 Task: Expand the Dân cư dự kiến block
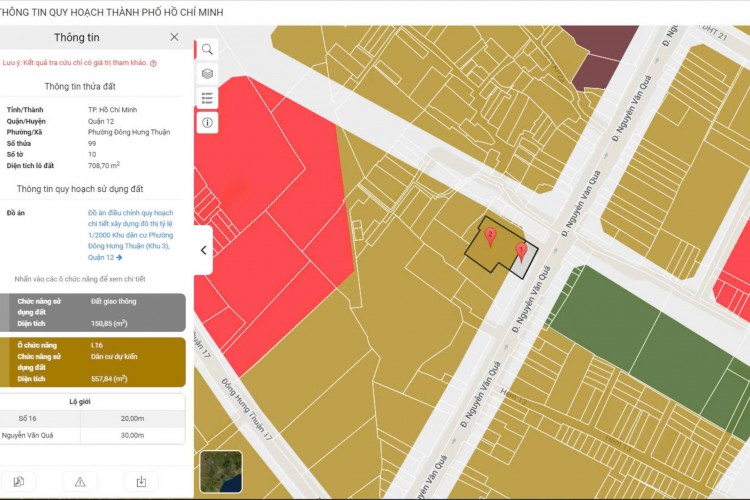tap(92, 361)
